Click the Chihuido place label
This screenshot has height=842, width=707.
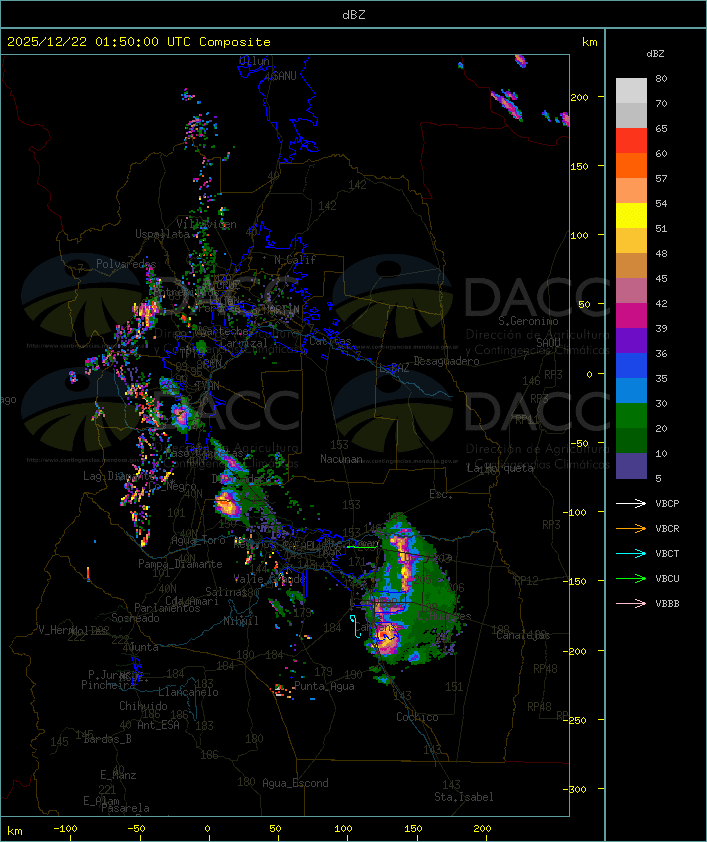coord(143,706)
